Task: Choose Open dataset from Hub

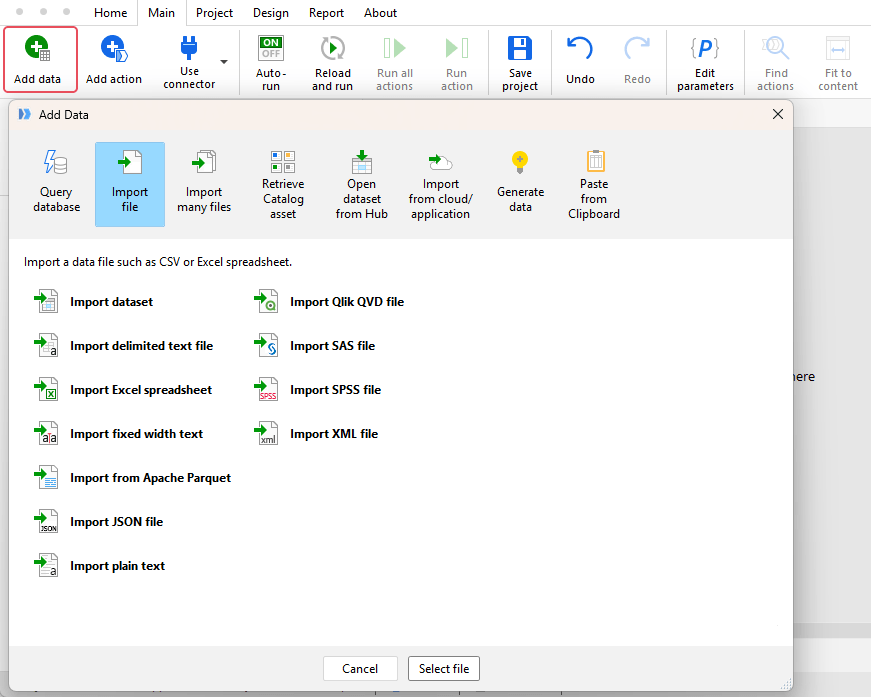Action: coord(362,184)
